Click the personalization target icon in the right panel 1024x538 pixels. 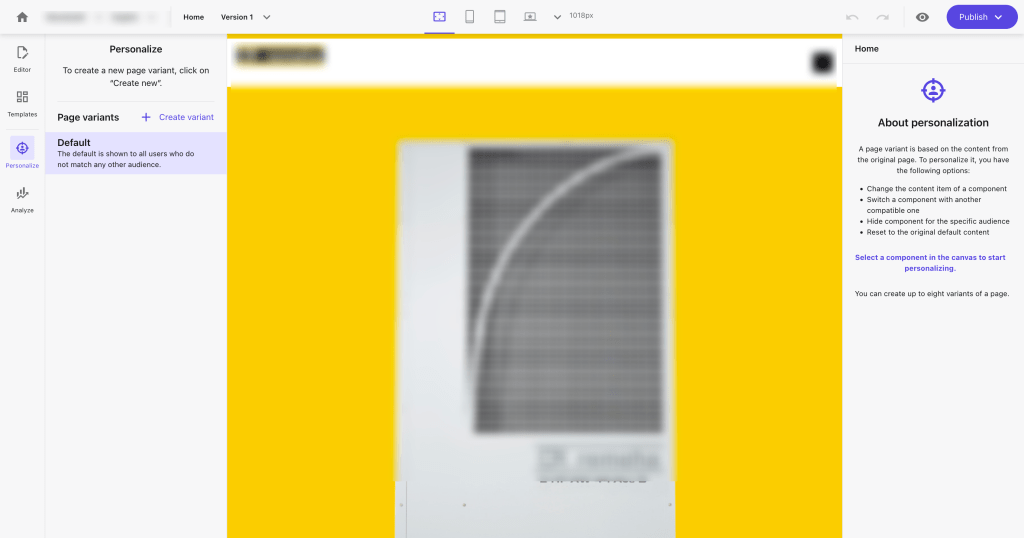point(933,90)
